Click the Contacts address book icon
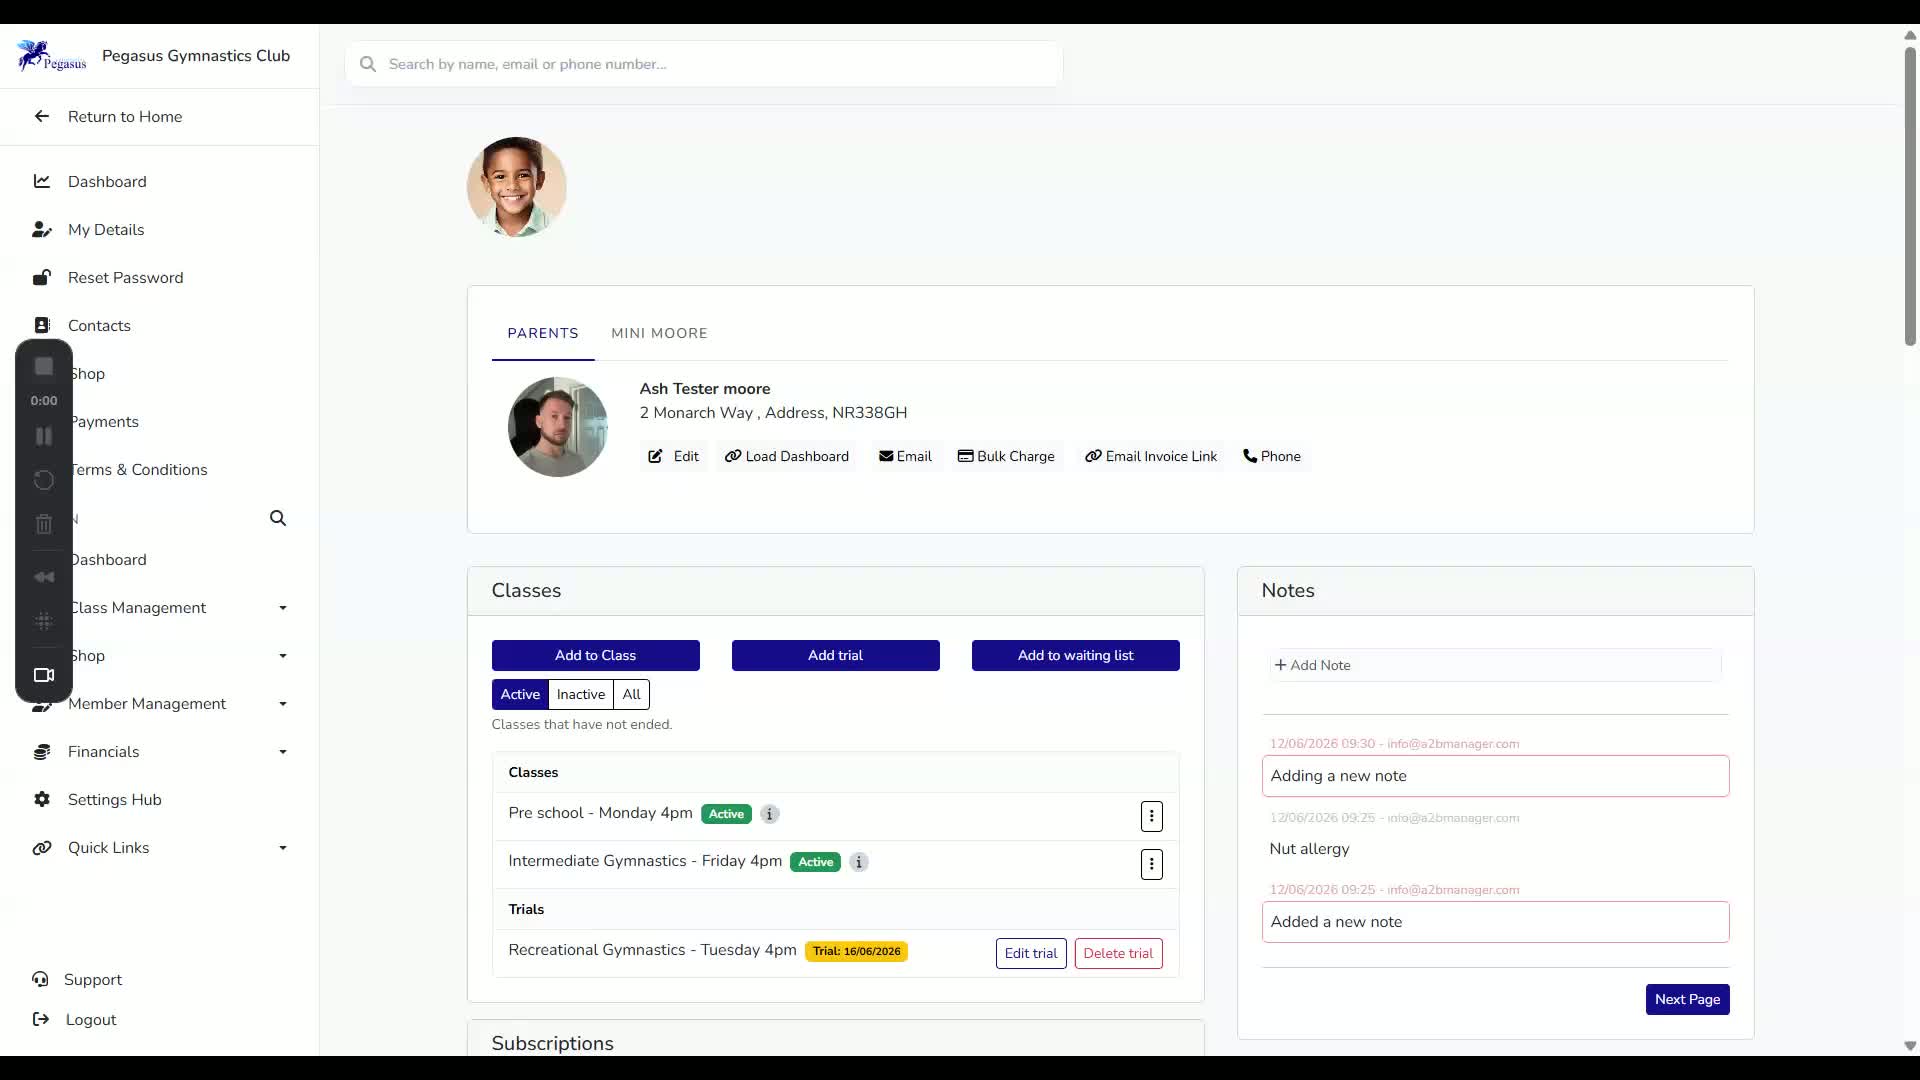Viewport: 1920px width, 1080px height. point(42,325)
